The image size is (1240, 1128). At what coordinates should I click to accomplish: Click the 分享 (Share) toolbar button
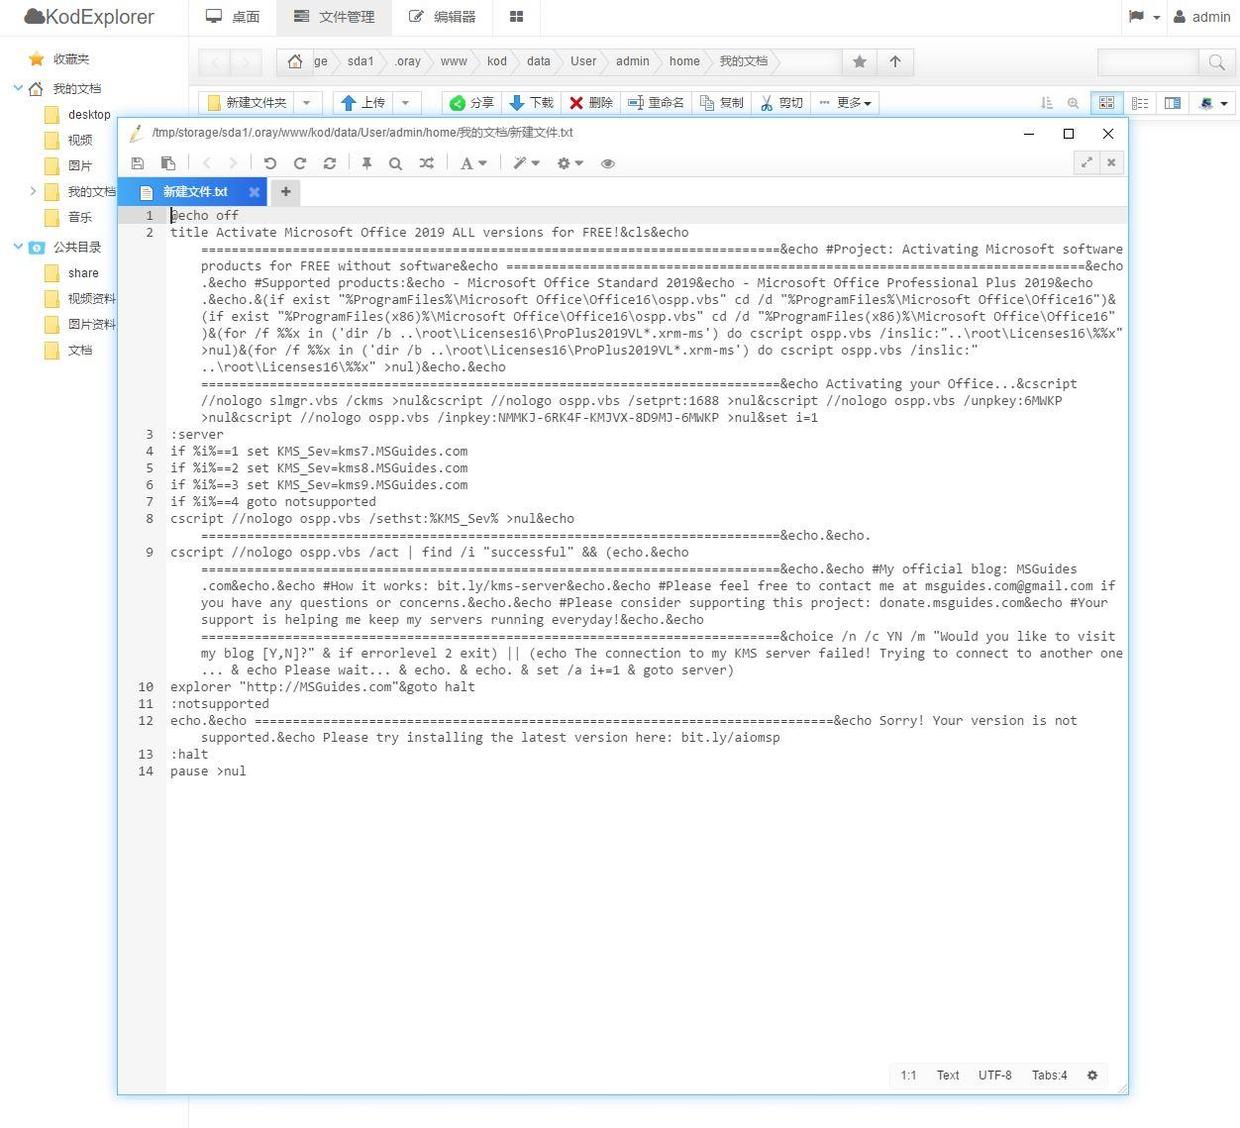point(472,103)
